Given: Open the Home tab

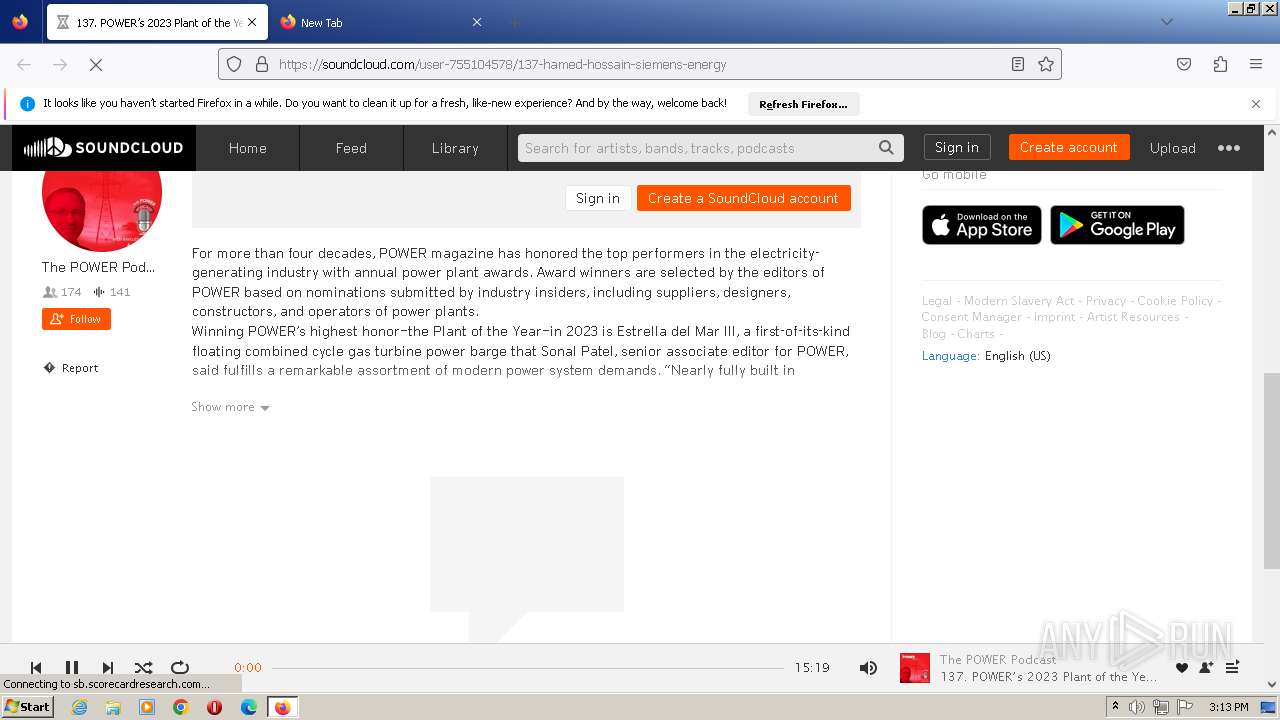Looking at the screenshot, I should tap(248, 148).
